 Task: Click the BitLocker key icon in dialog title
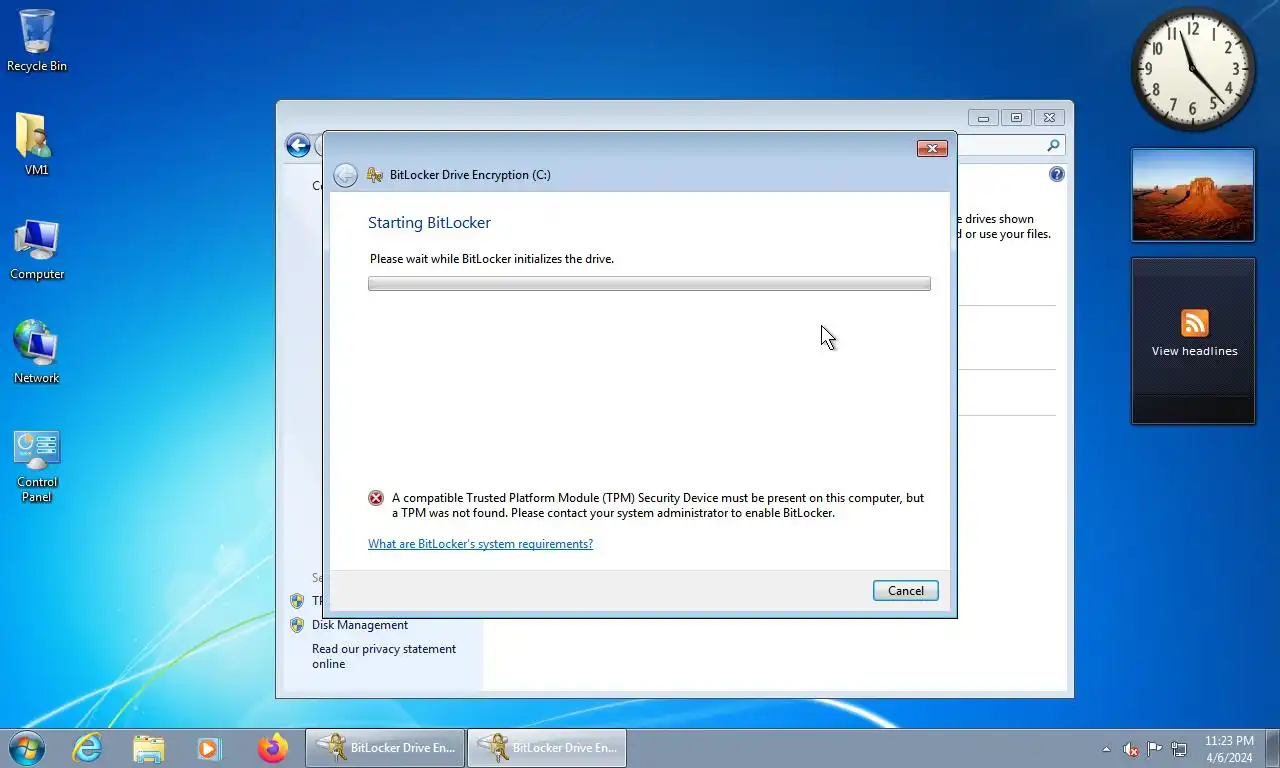point(375,175)
